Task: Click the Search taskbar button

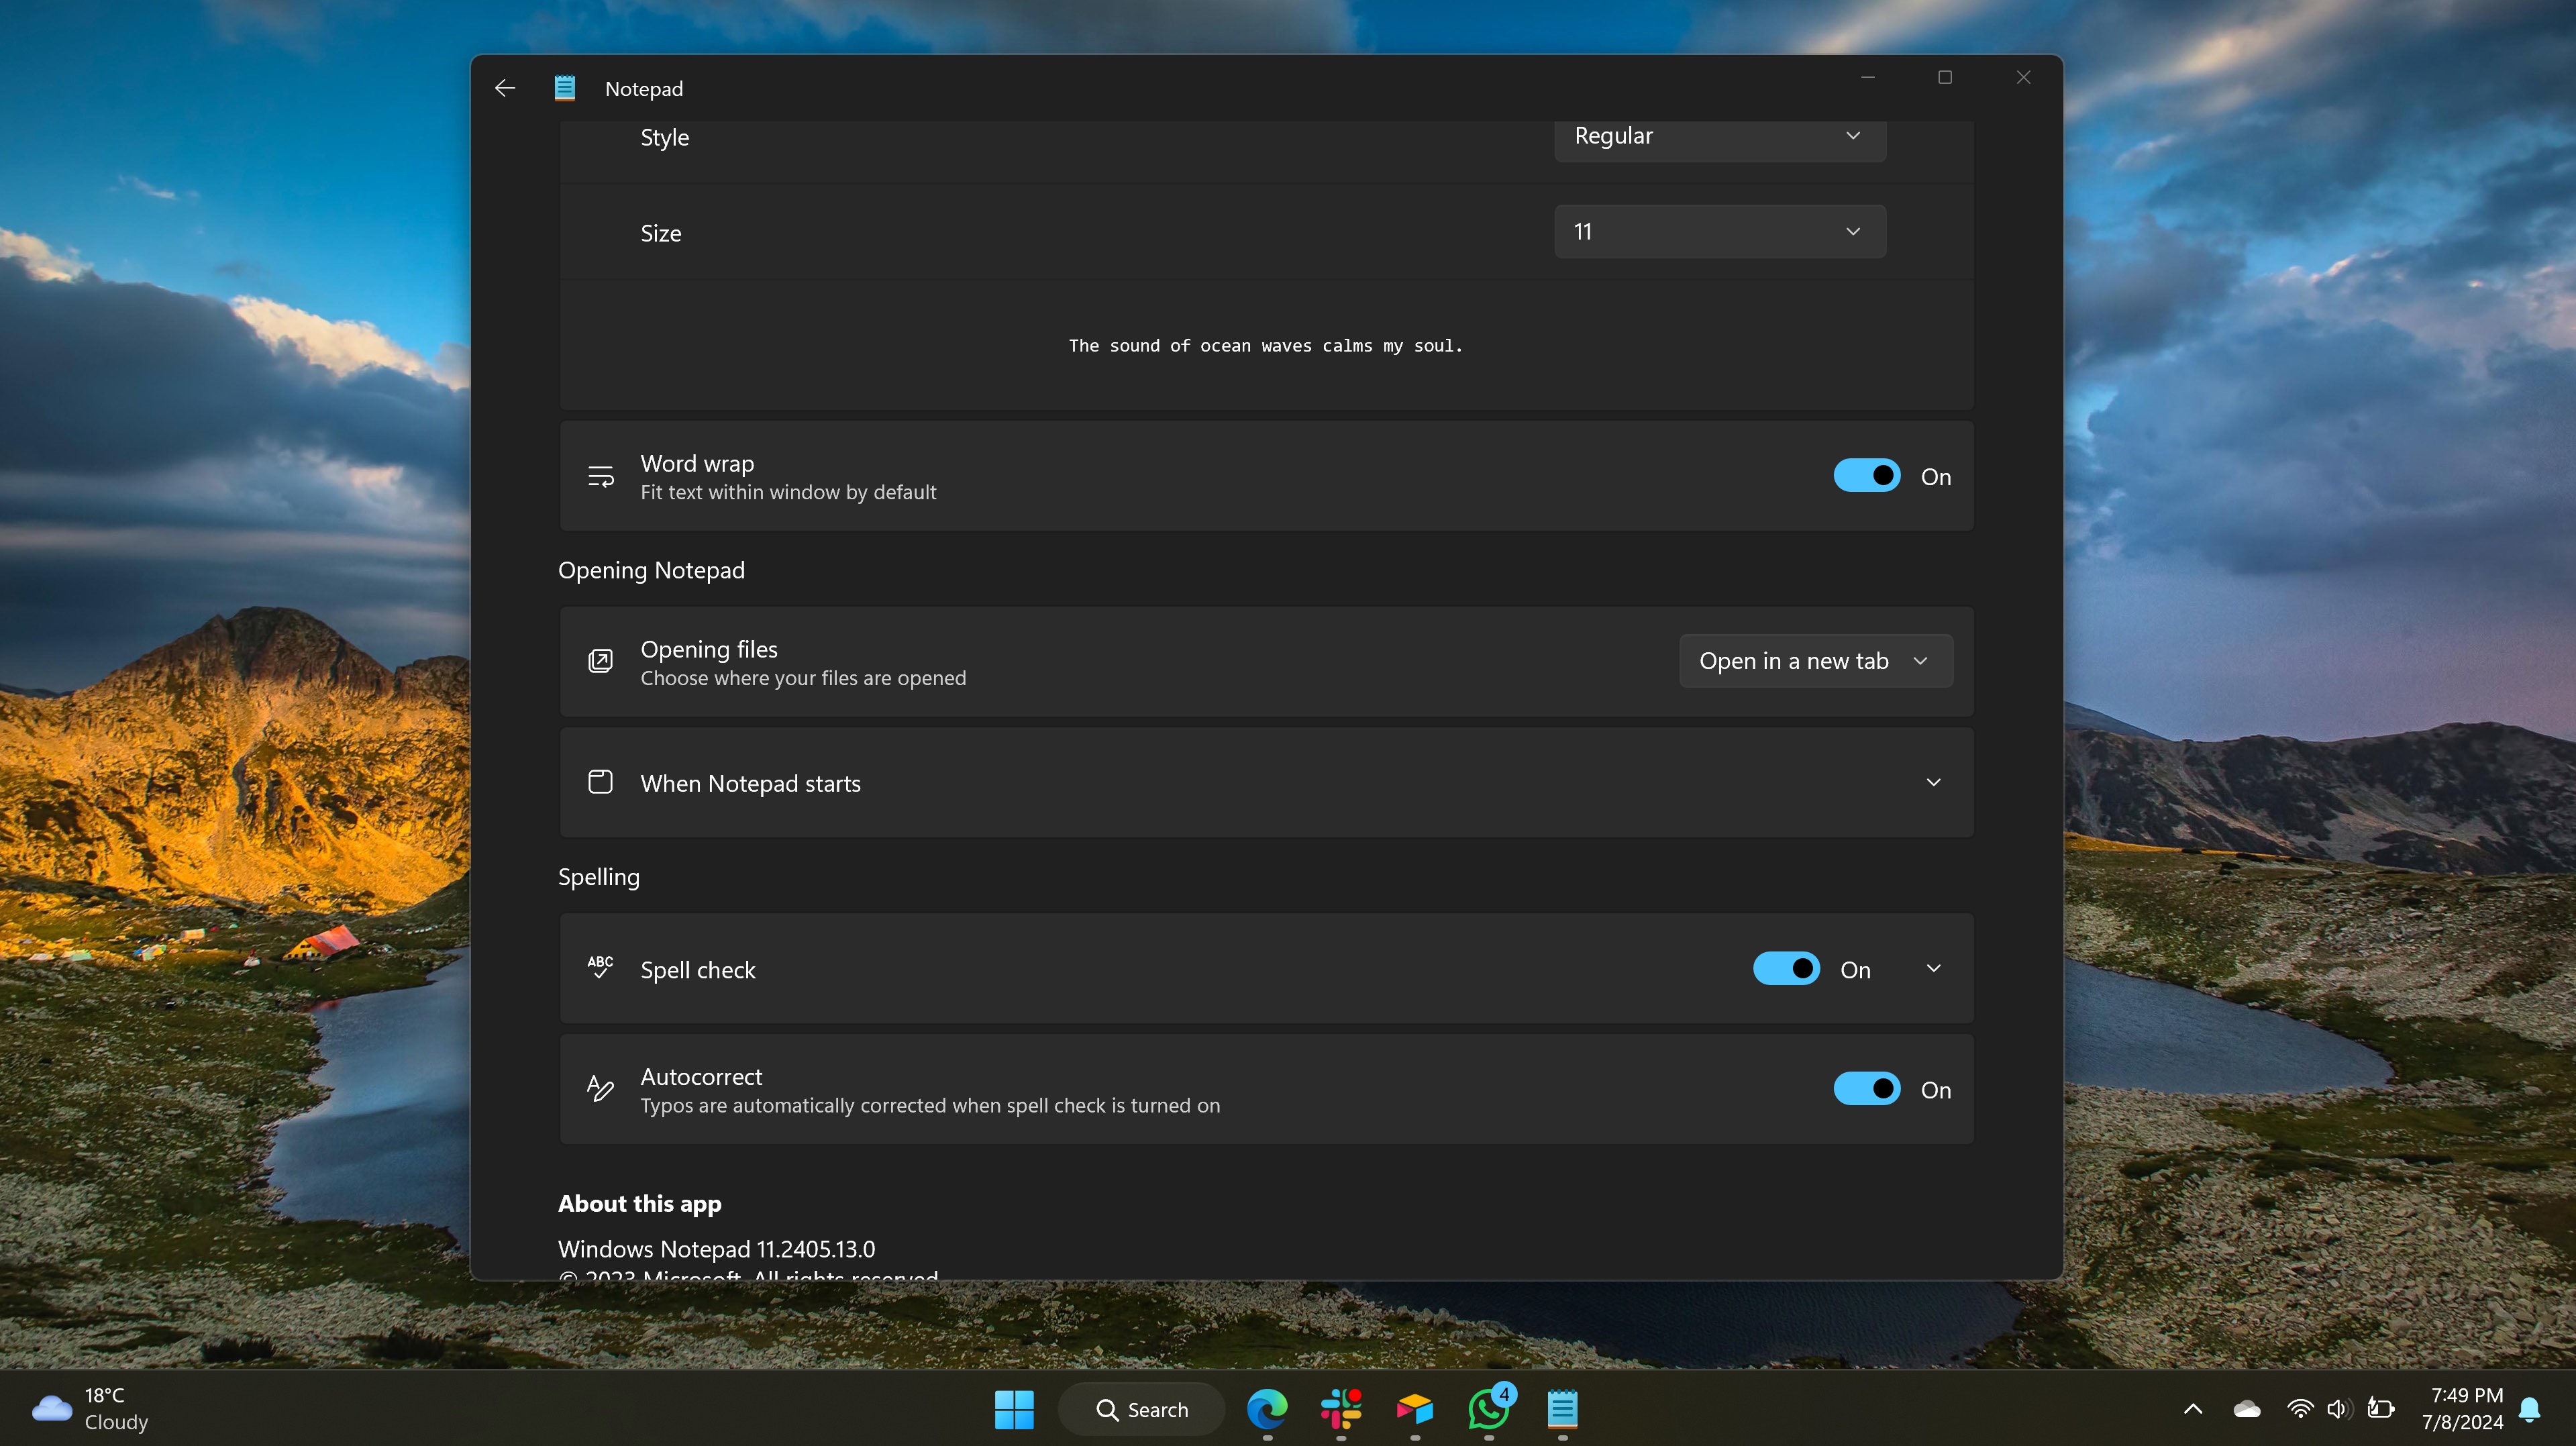Action: [x=1145, y=1409]
